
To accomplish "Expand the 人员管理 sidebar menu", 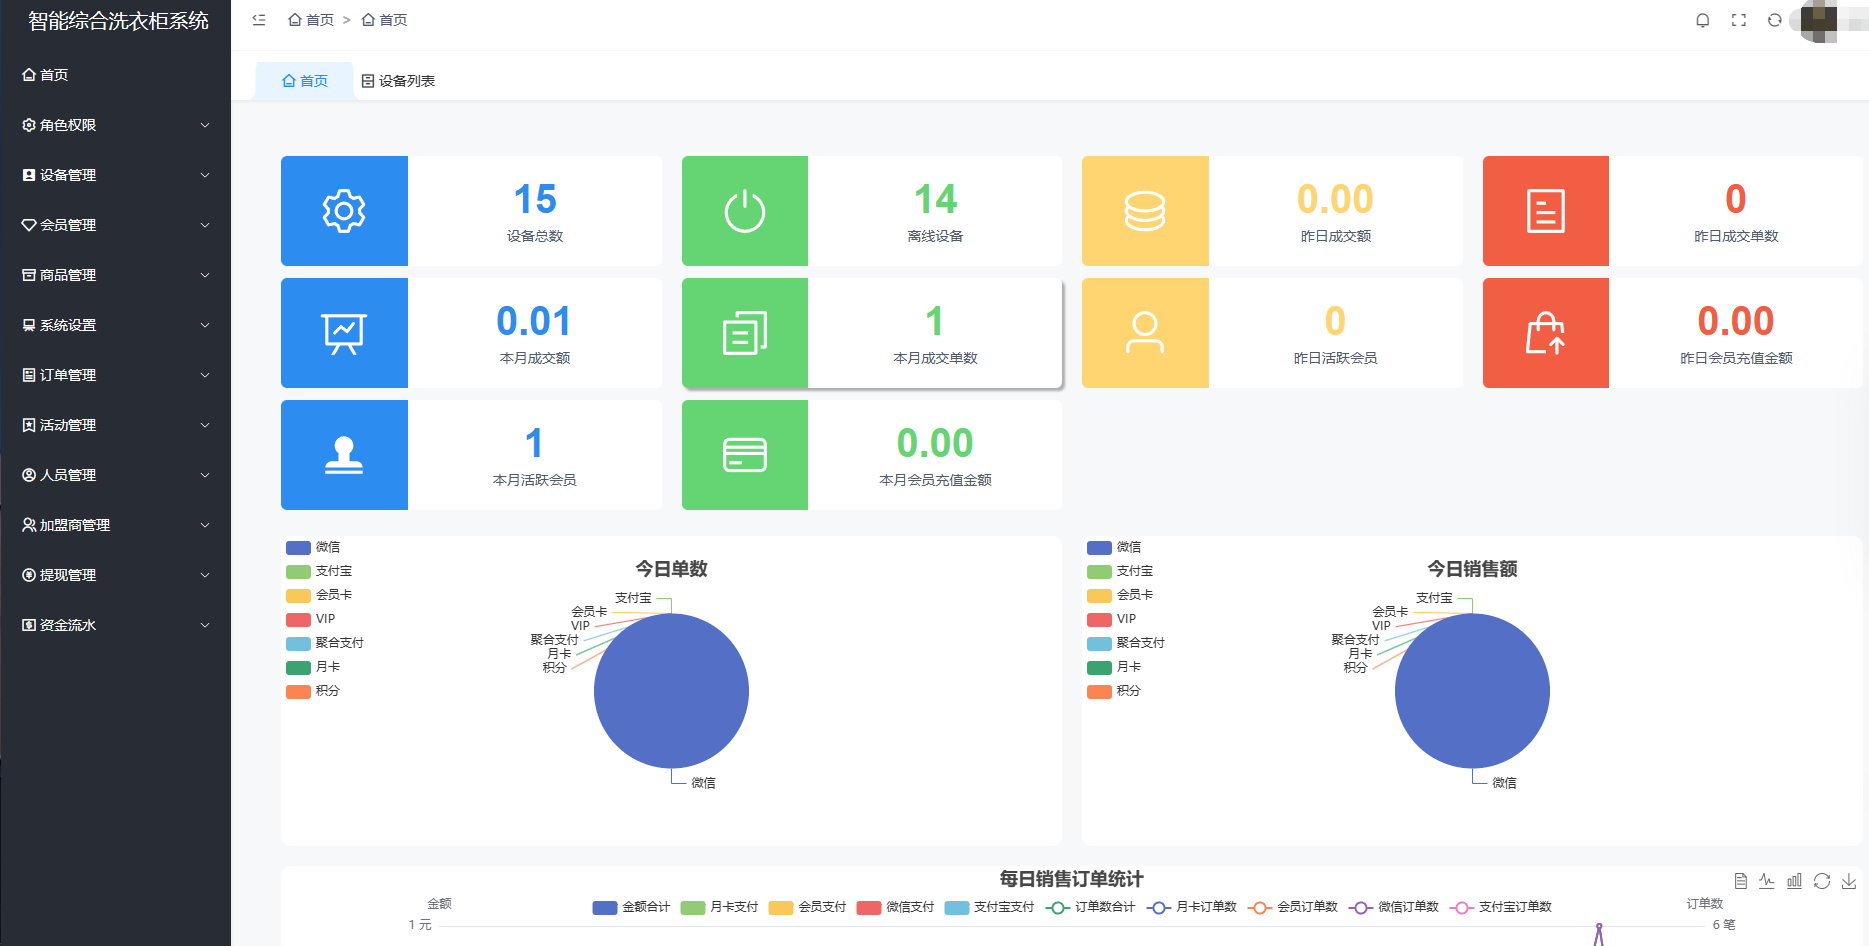I will click(x=115, y=475).
